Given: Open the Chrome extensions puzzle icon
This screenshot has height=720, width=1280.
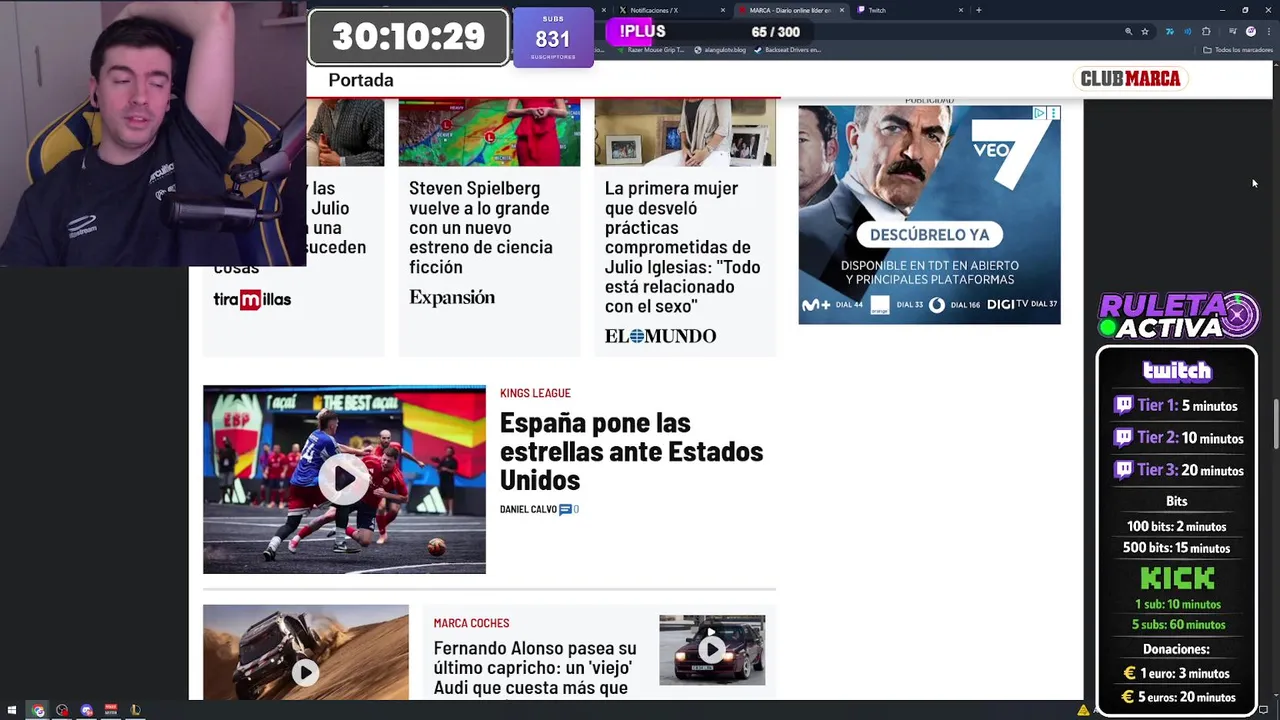Looking at the screenshot, I should [x=1206, y=32].
